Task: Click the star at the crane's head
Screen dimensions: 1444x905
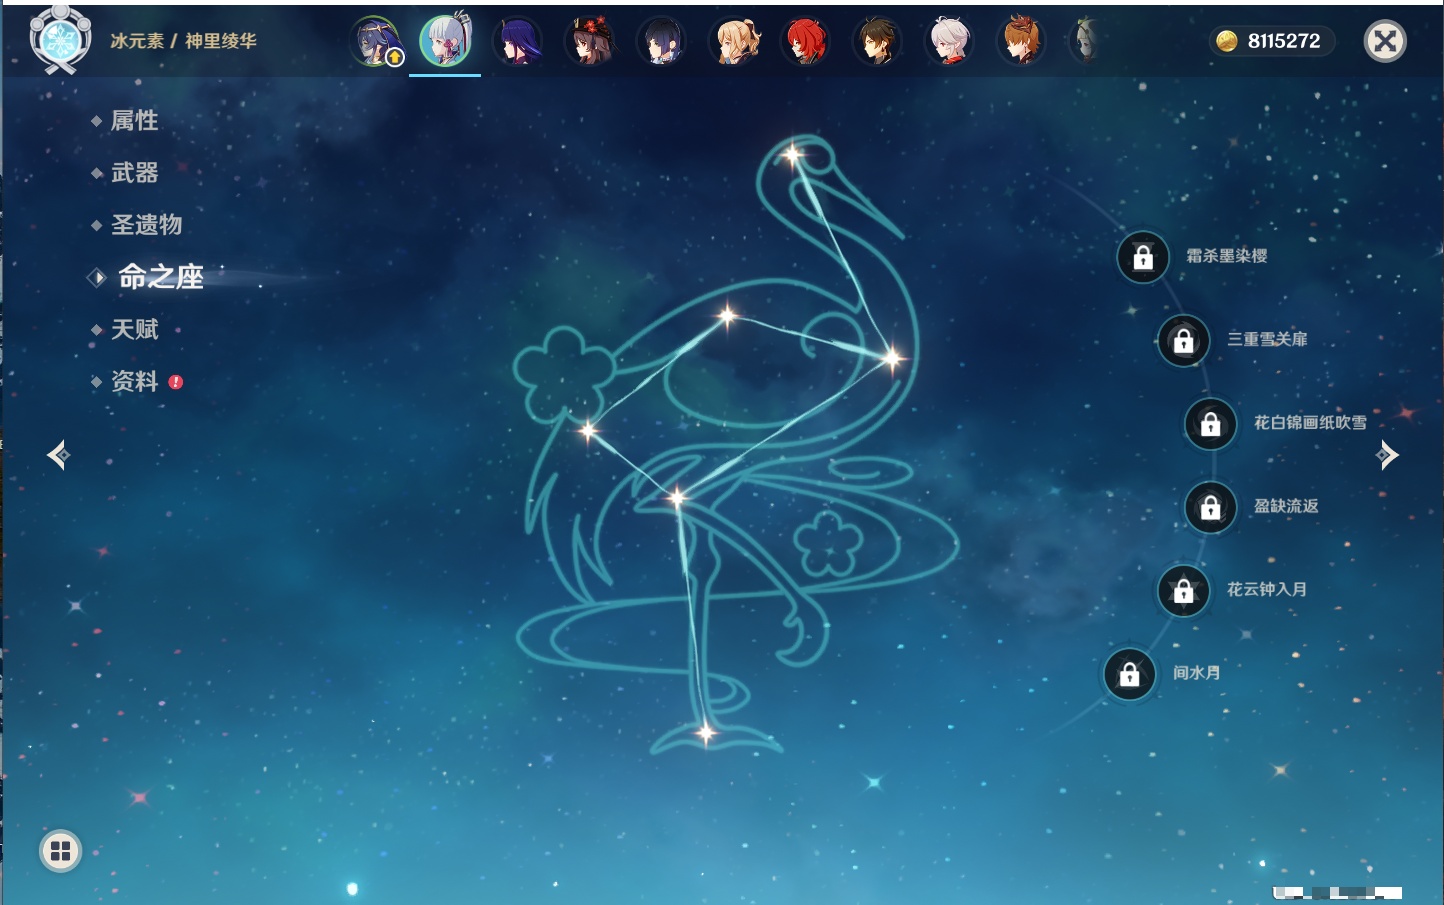Action: (x=793, y=154)
